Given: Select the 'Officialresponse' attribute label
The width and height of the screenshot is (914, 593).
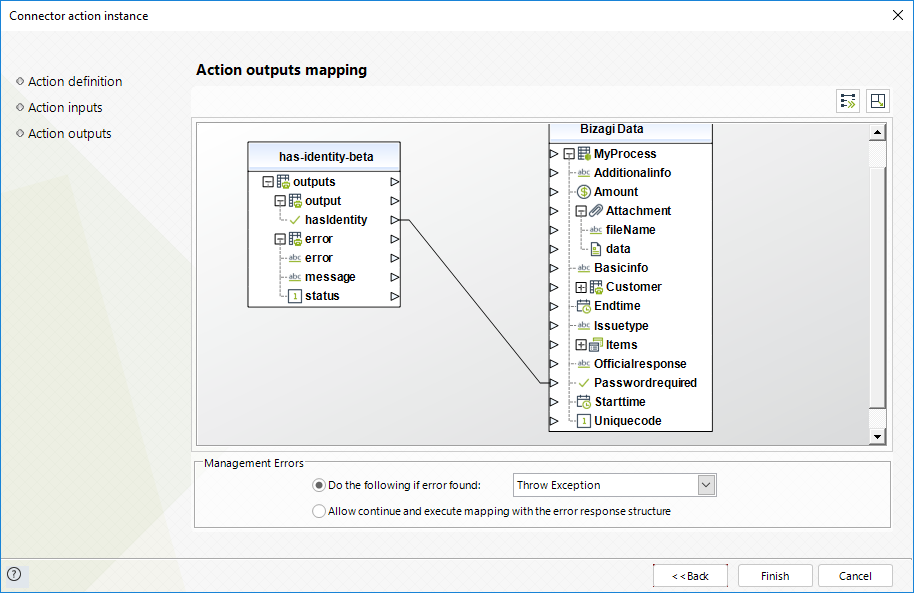Looking at the screenshot, I should [x=640, y=364].
